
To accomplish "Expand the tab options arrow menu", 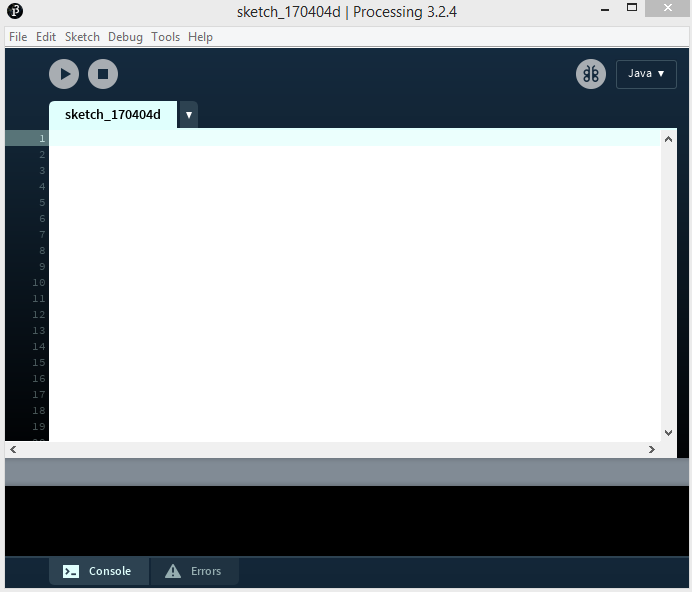I will (x=188, y=115).
